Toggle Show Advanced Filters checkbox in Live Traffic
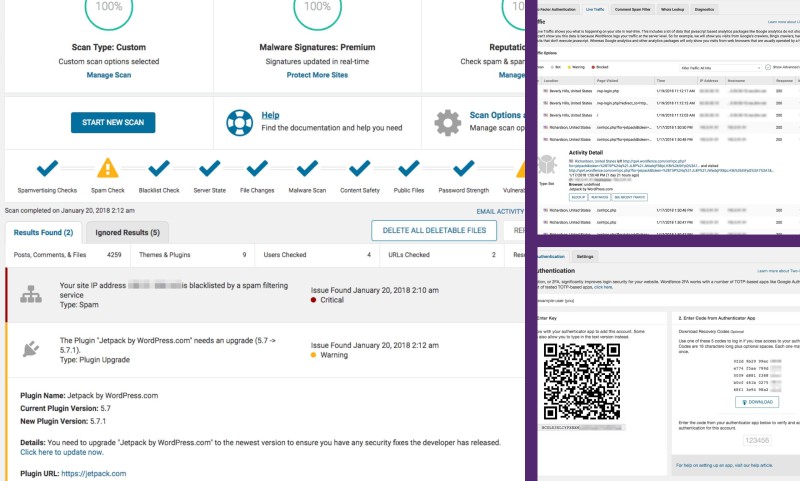The height and width of the screenshot is (481, 800). [768, 67]
